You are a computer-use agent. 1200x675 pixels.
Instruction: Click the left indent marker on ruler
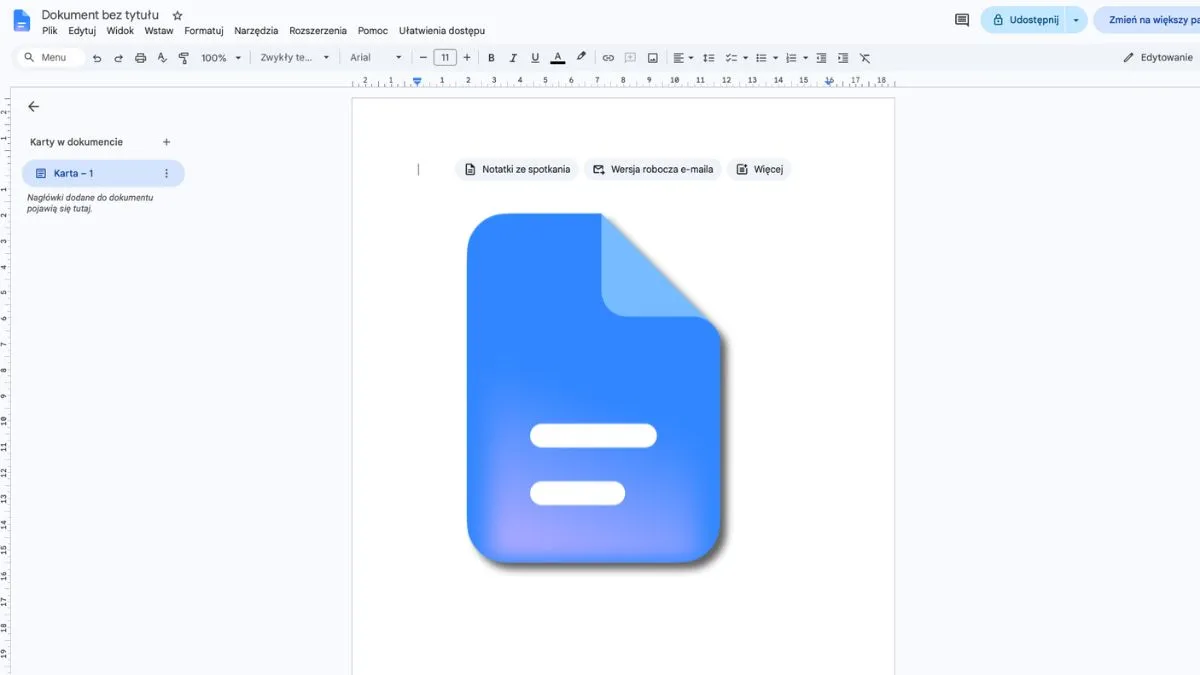point(417,81)
